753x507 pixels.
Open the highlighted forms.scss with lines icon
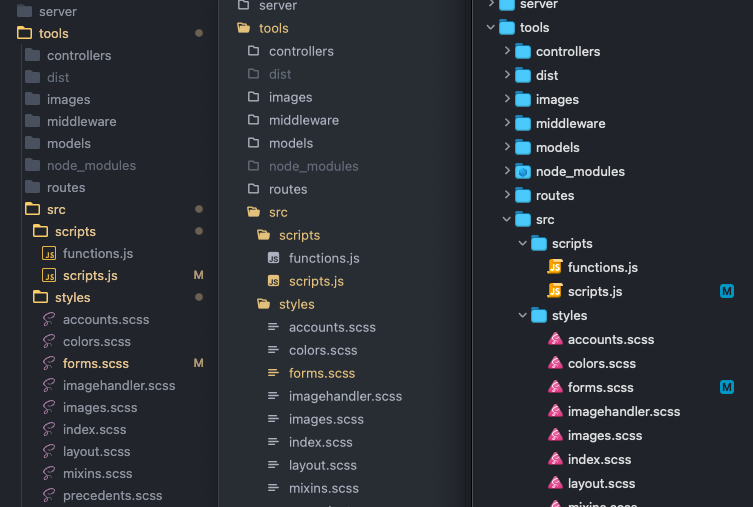tap(322, 373)
